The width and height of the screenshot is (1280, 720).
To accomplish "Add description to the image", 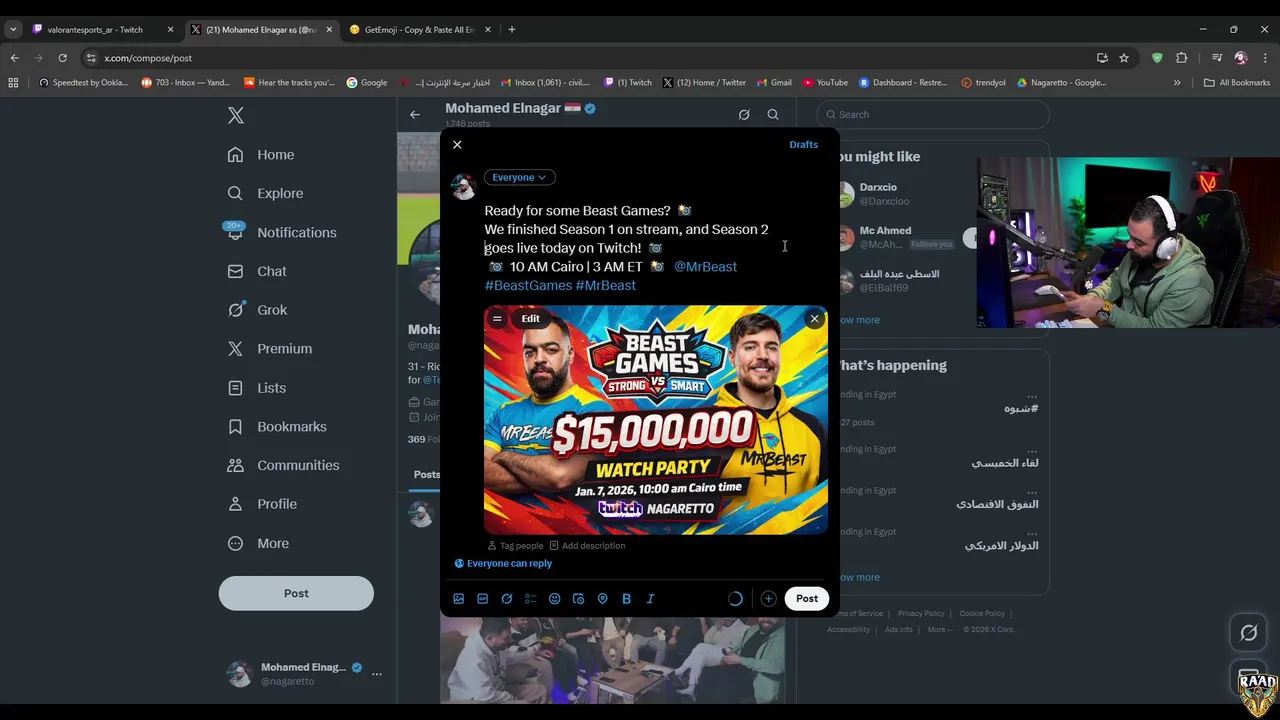I will [587, 546].
